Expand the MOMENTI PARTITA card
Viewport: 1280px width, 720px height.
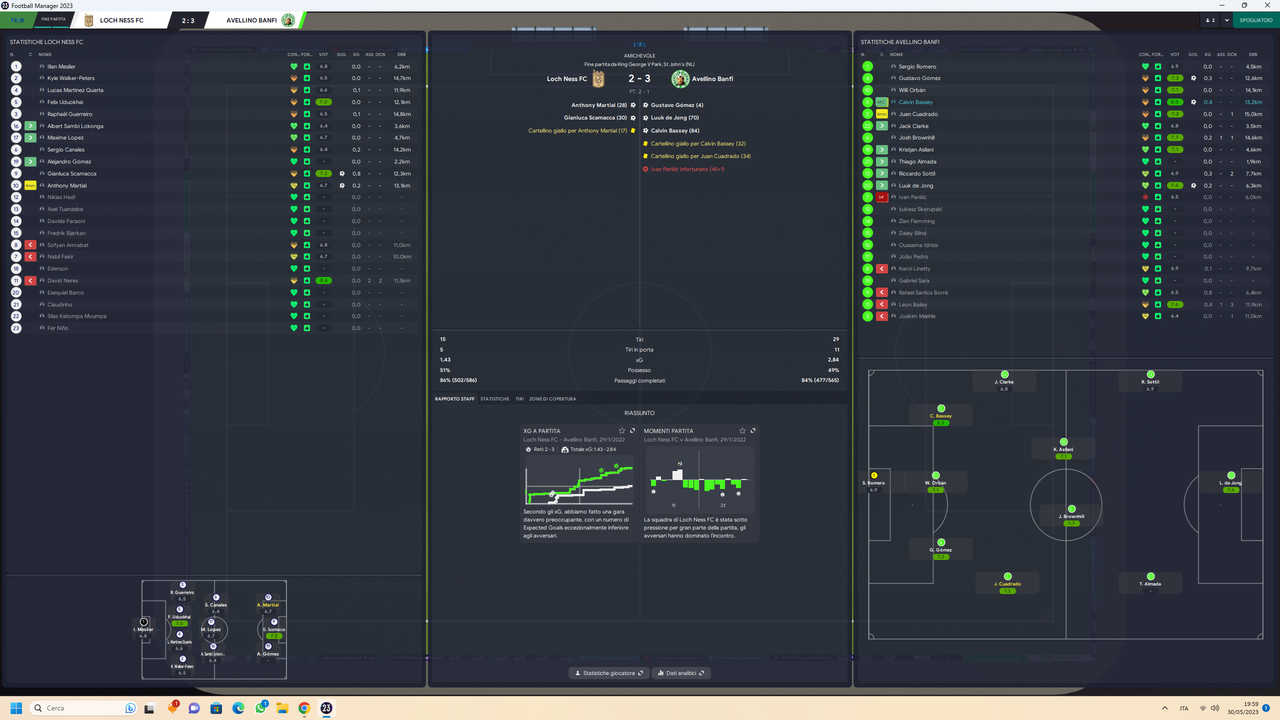753,431
